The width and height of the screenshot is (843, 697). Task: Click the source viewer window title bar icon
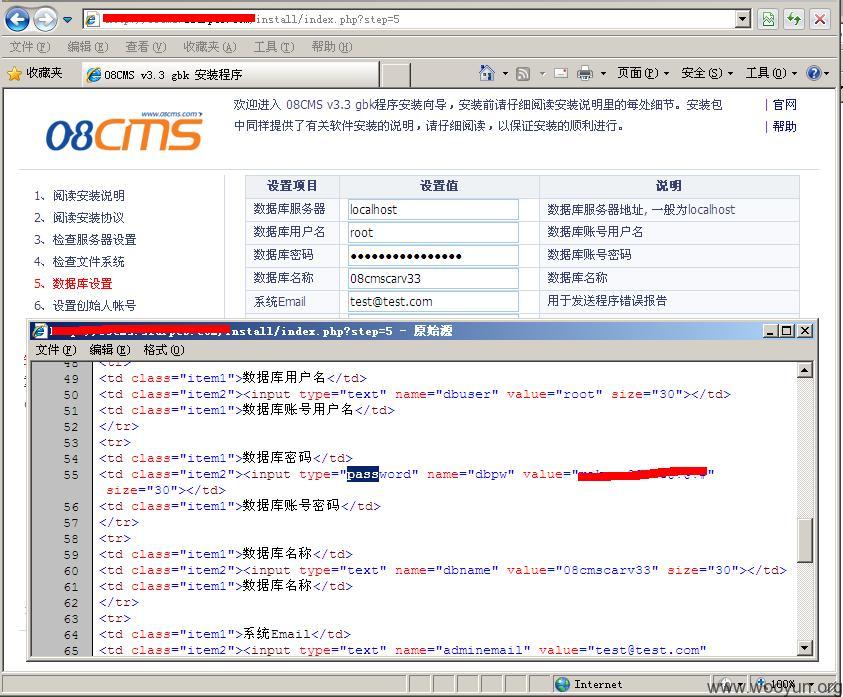(40, 331)
